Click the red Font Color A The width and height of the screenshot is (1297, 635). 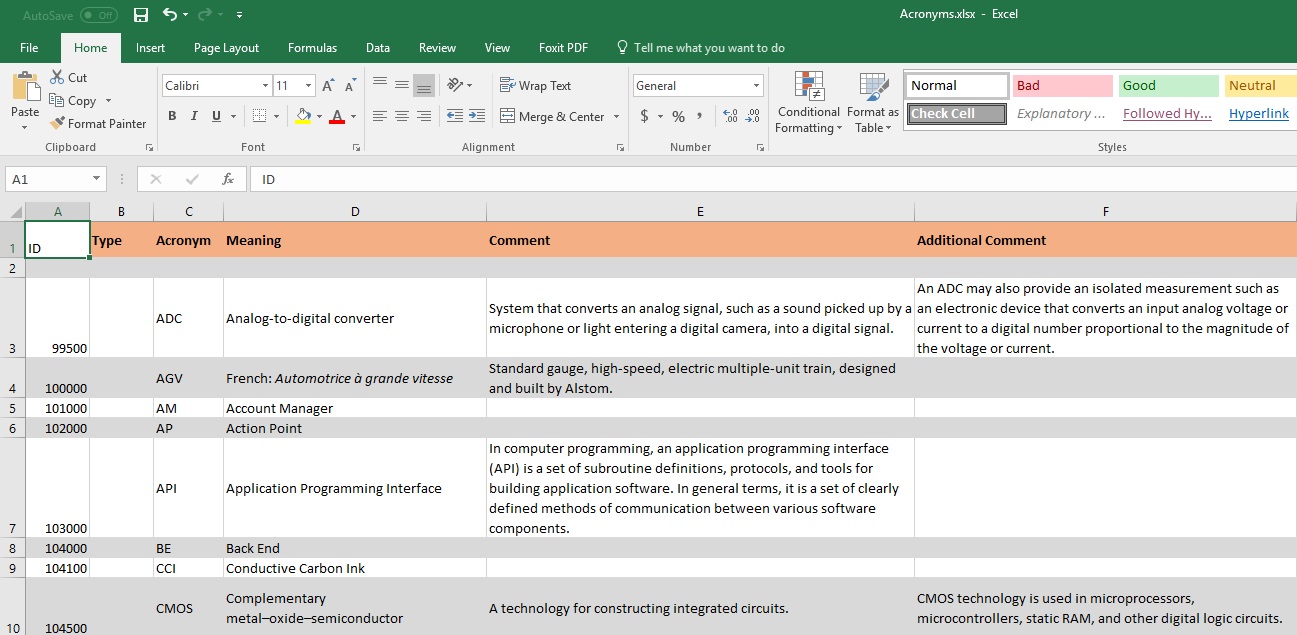[337, 116]
